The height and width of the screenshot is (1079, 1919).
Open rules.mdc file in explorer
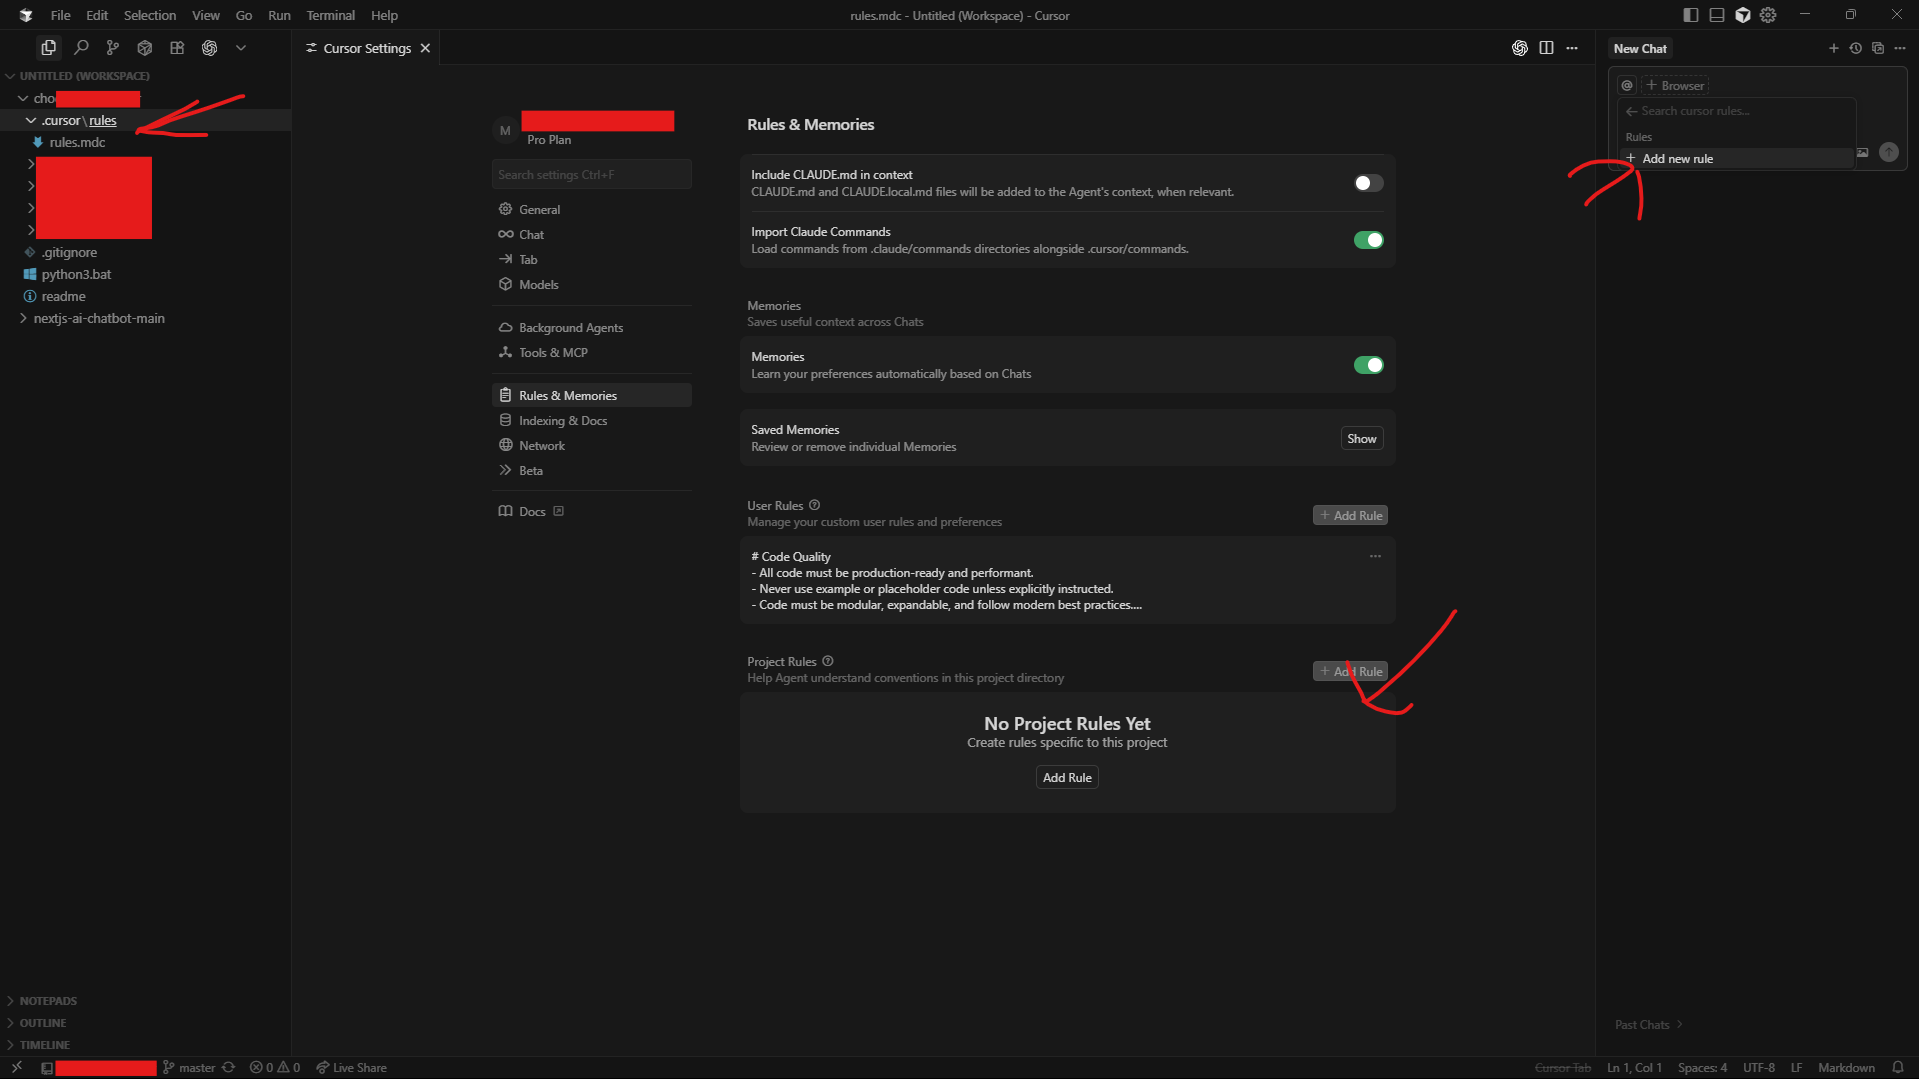coord(77,142)
